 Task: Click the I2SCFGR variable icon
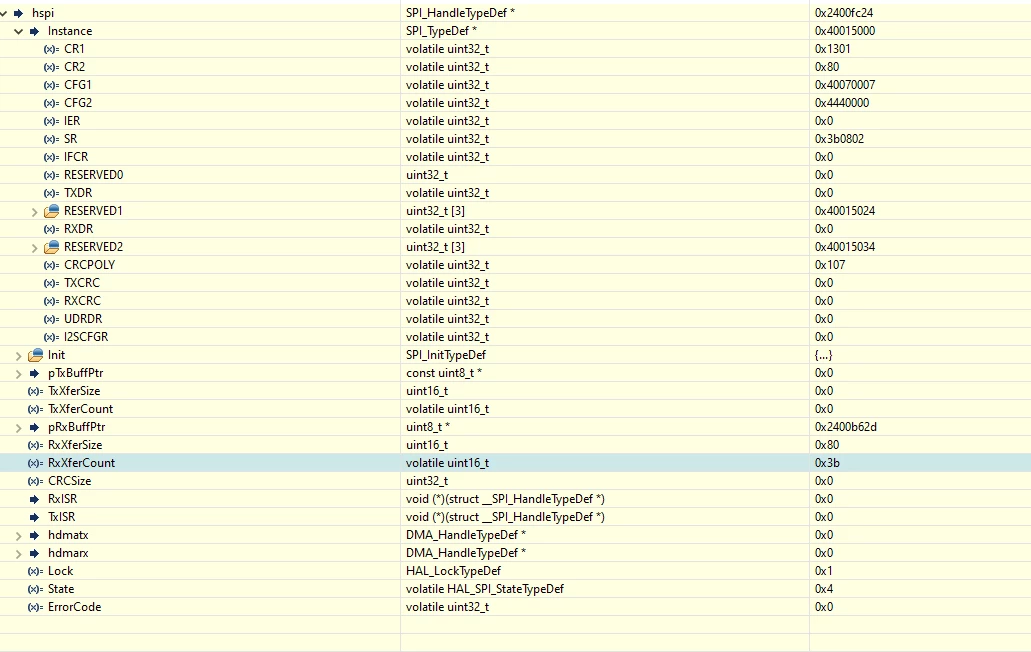coord(51,337)
